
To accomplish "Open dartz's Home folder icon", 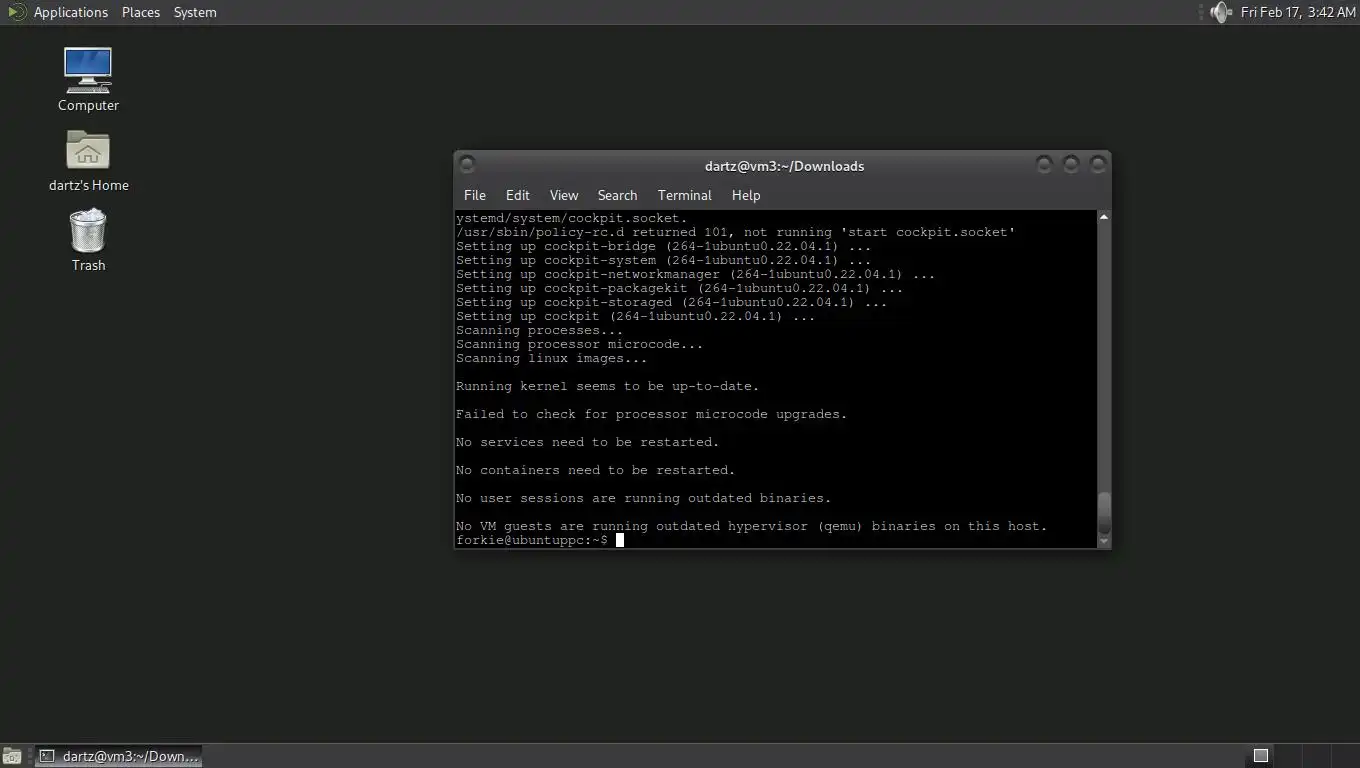I will tap(88, 160).
